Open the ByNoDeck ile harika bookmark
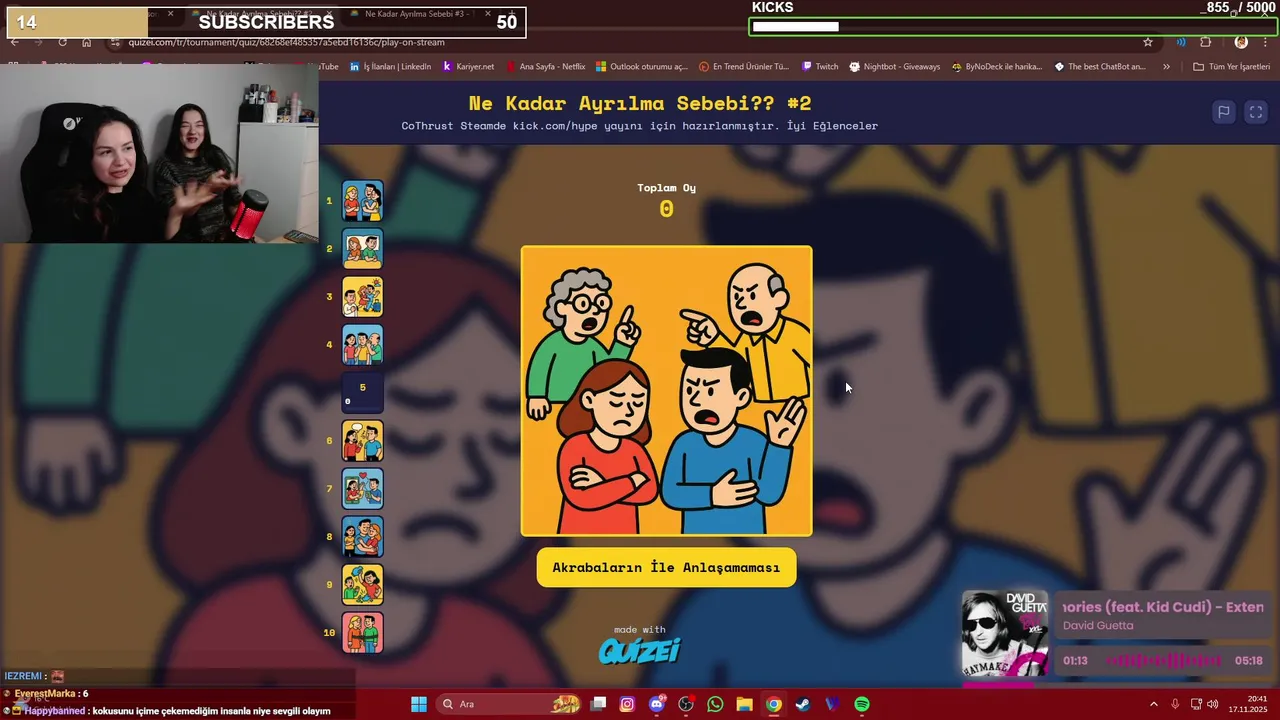Viewport: 1280px width, 720px height. [x=997, y=67]
